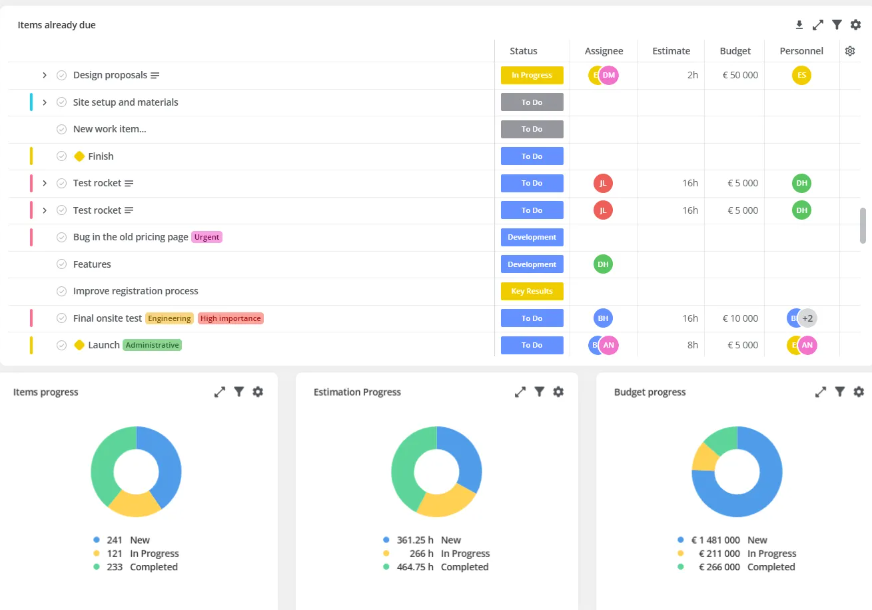Click yellow In Progress segment in Estimation donut
Viewport: 872px width, 610px height.
(446, 501)
